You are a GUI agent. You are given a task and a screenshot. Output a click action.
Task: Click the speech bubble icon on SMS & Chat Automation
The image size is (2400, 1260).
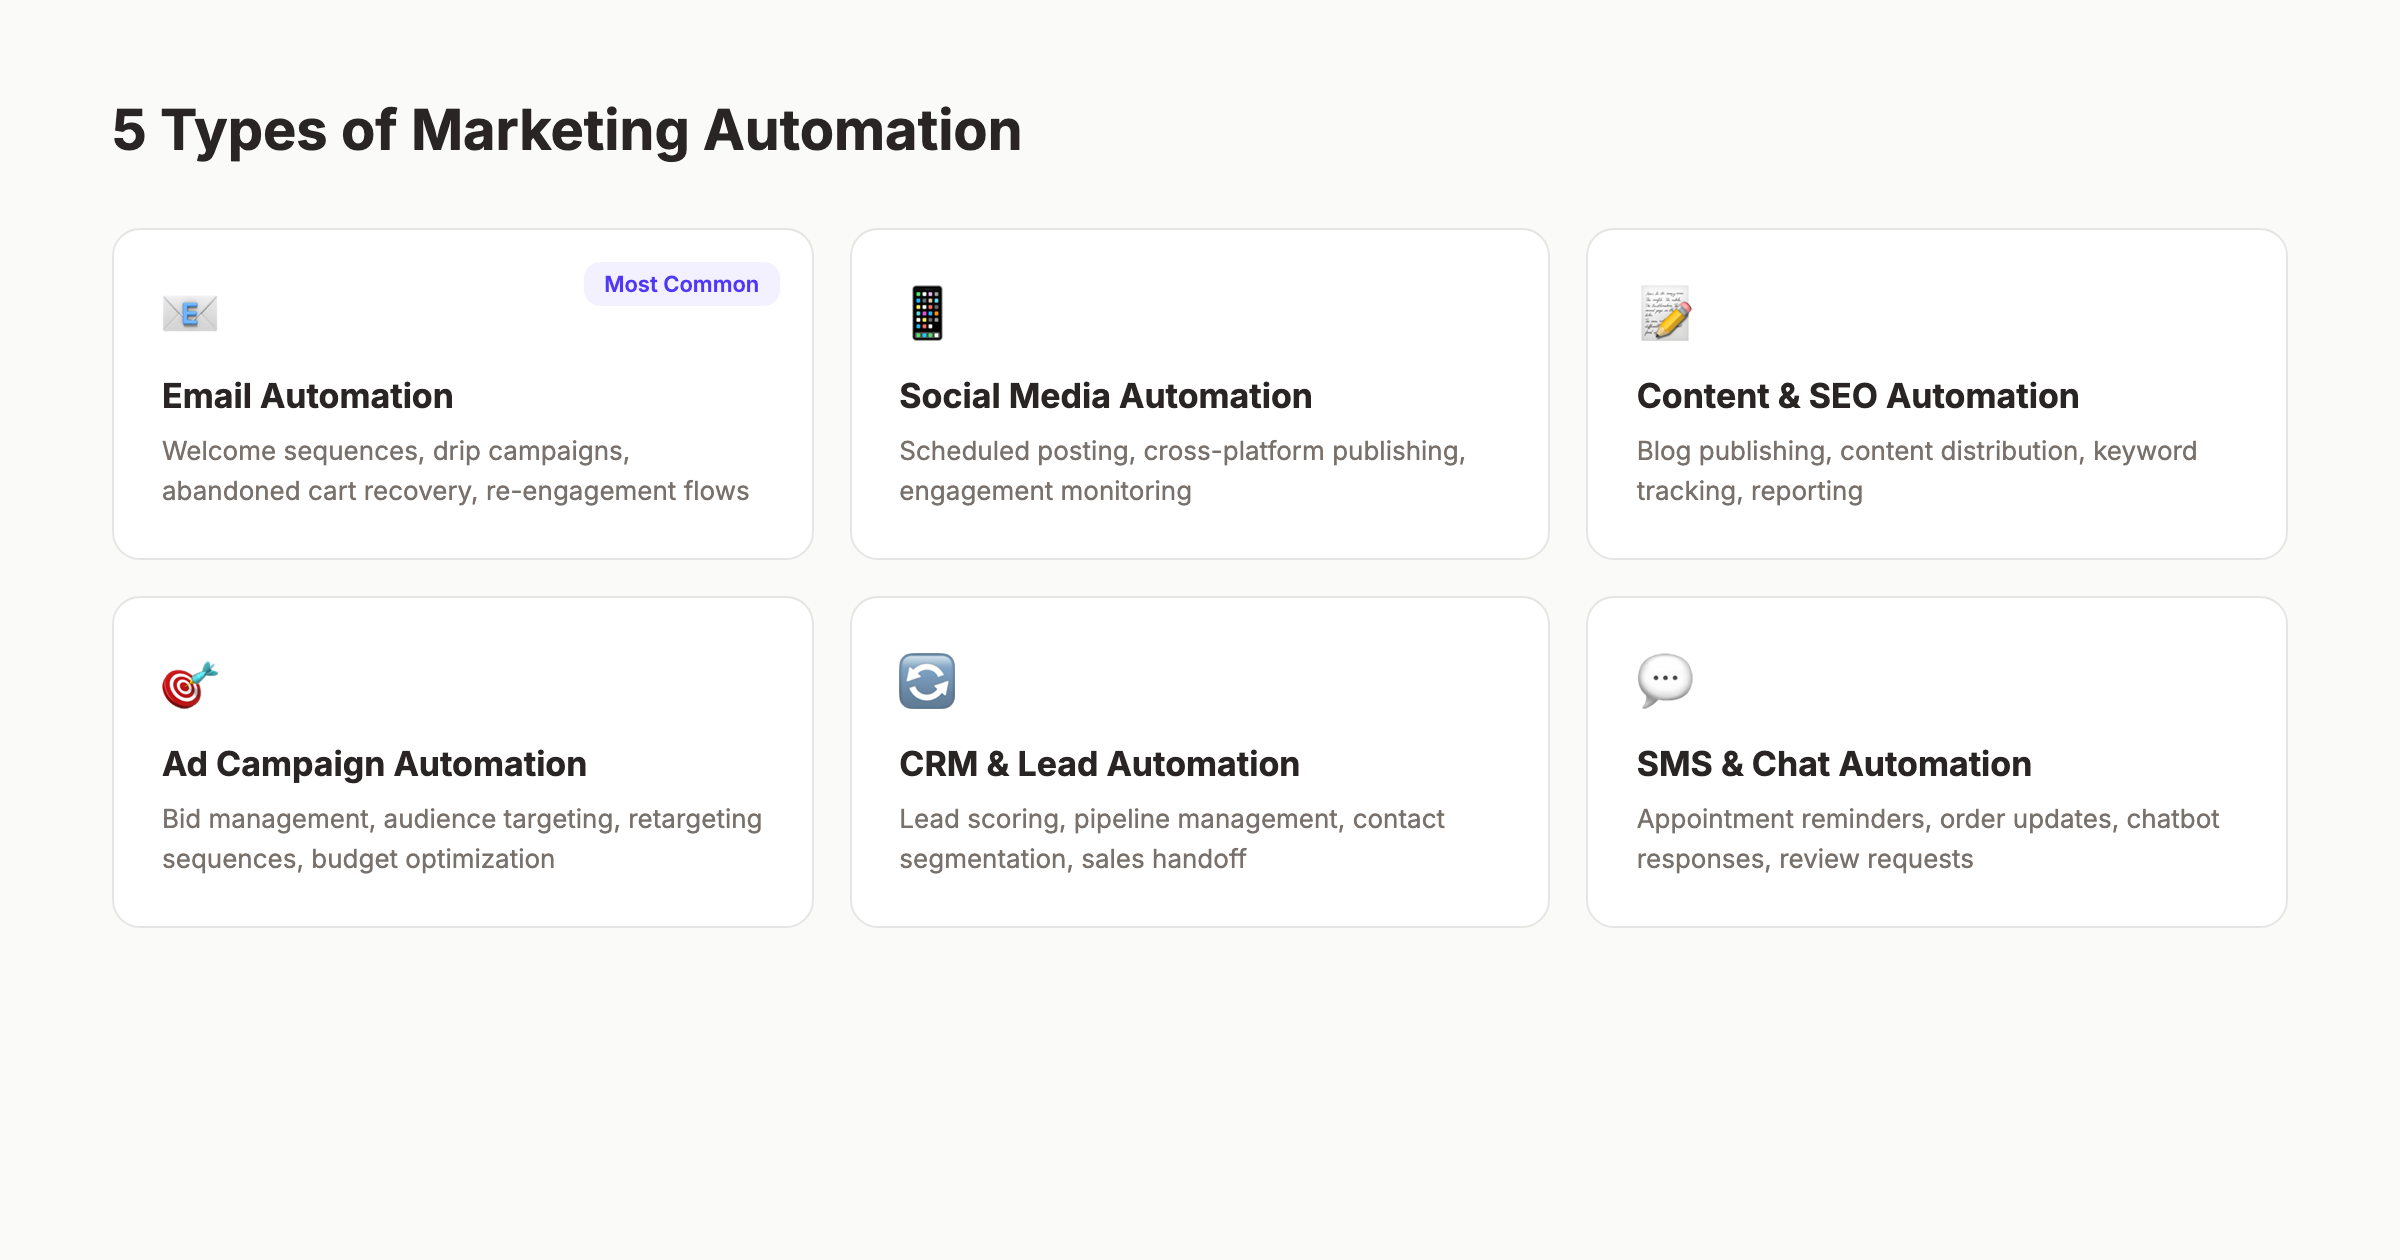(x=1662, y=682)
